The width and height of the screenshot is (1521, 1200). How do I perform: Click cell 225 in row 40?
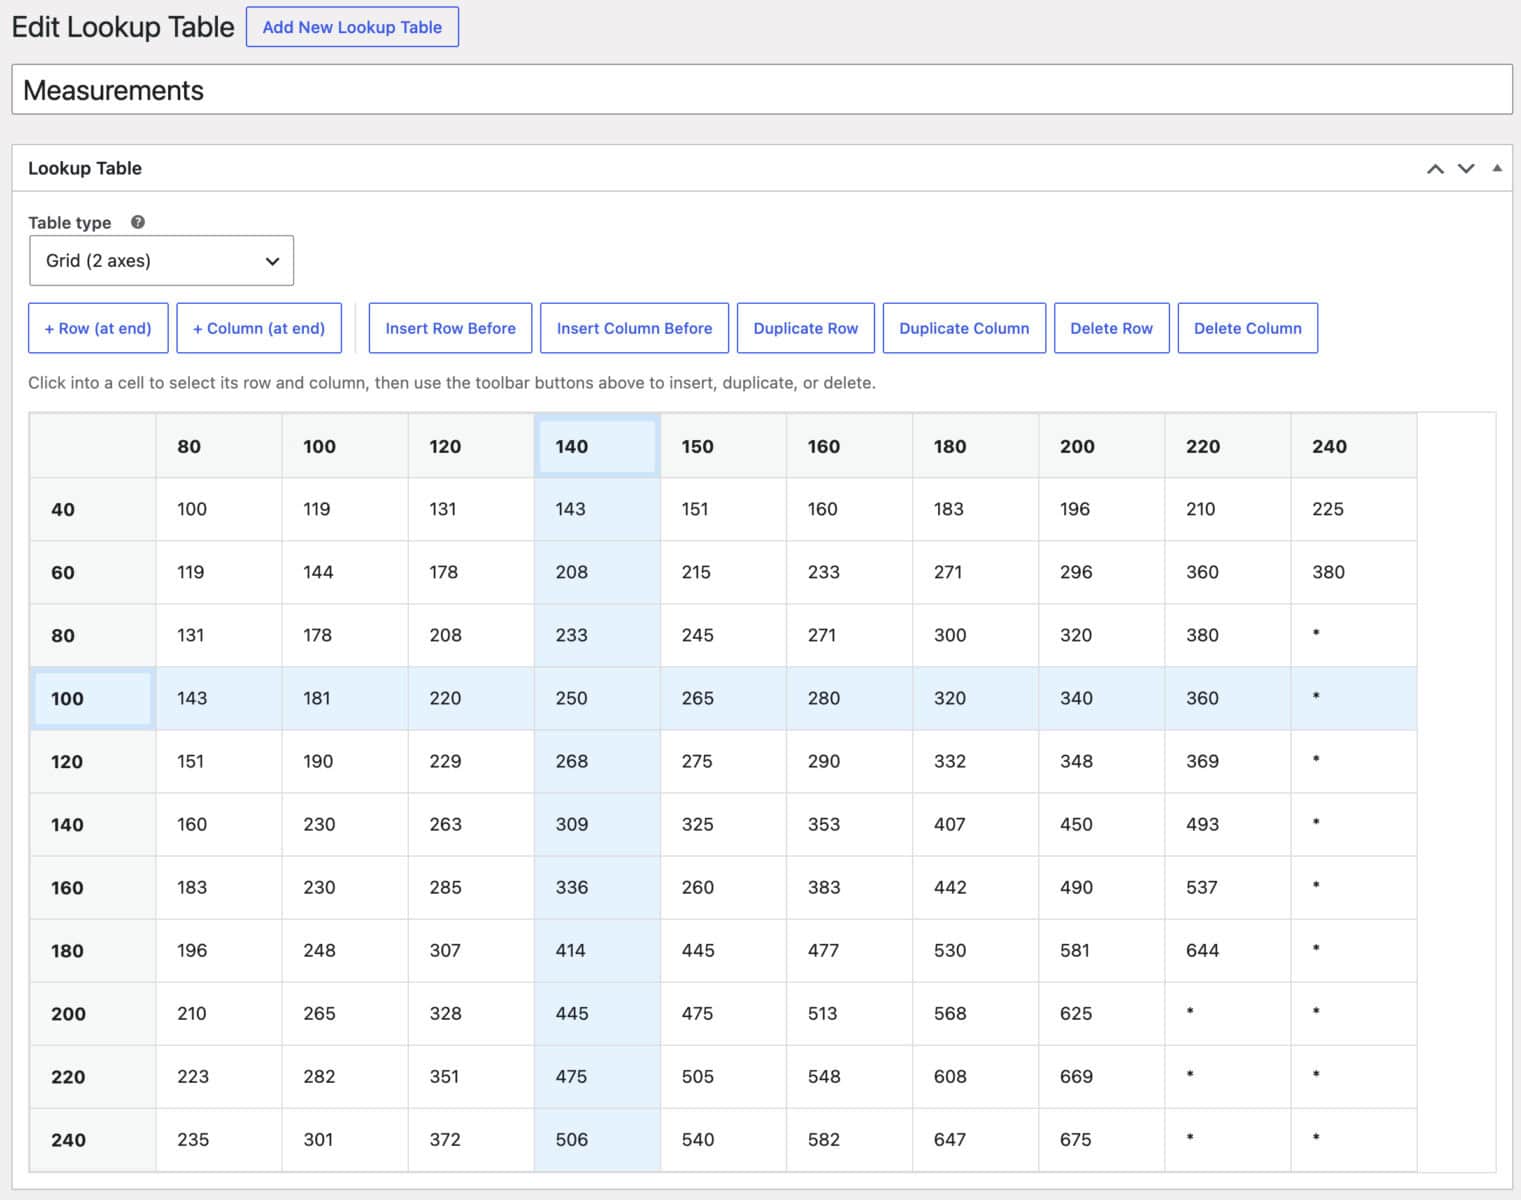pos(1354,509)
